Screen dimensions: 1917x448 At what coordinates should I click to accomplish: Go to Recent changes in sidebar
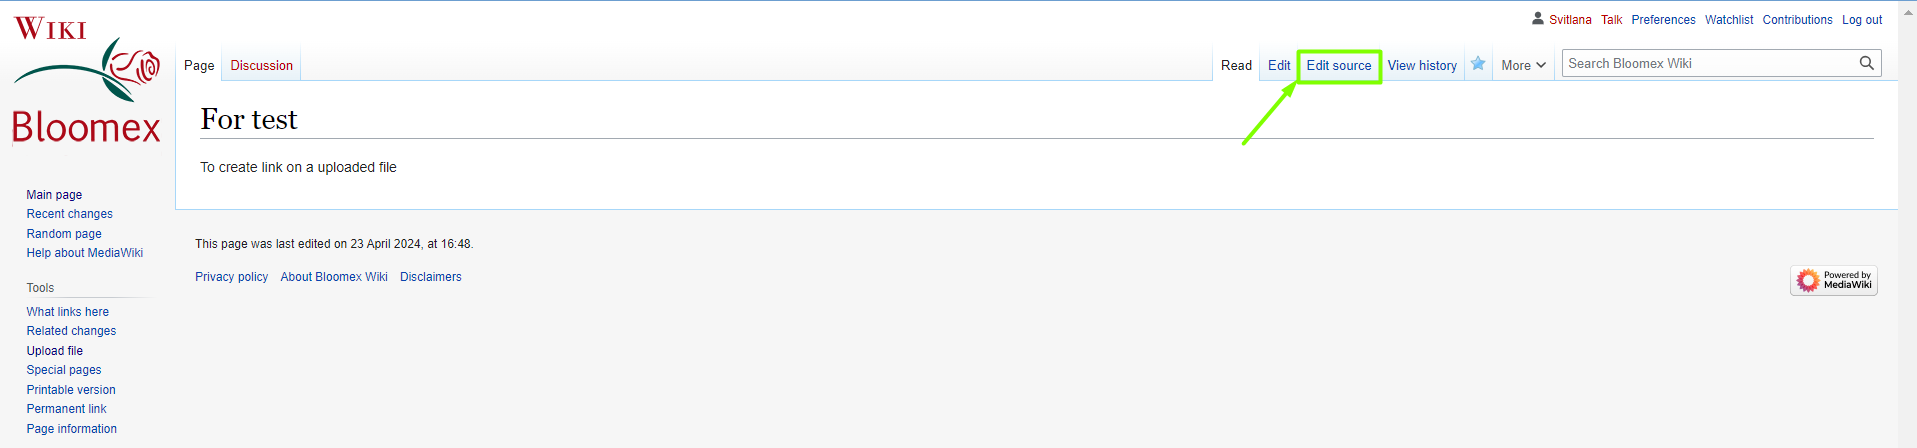pyautogui.click(x=70, y=214)
